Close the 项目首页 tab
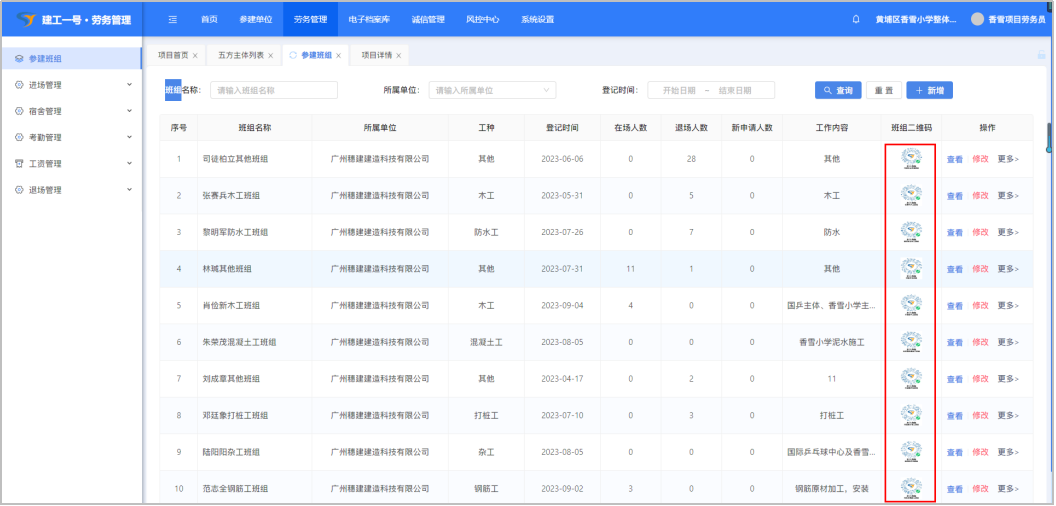Screen dimensions: 1056x506 point(195,56)
